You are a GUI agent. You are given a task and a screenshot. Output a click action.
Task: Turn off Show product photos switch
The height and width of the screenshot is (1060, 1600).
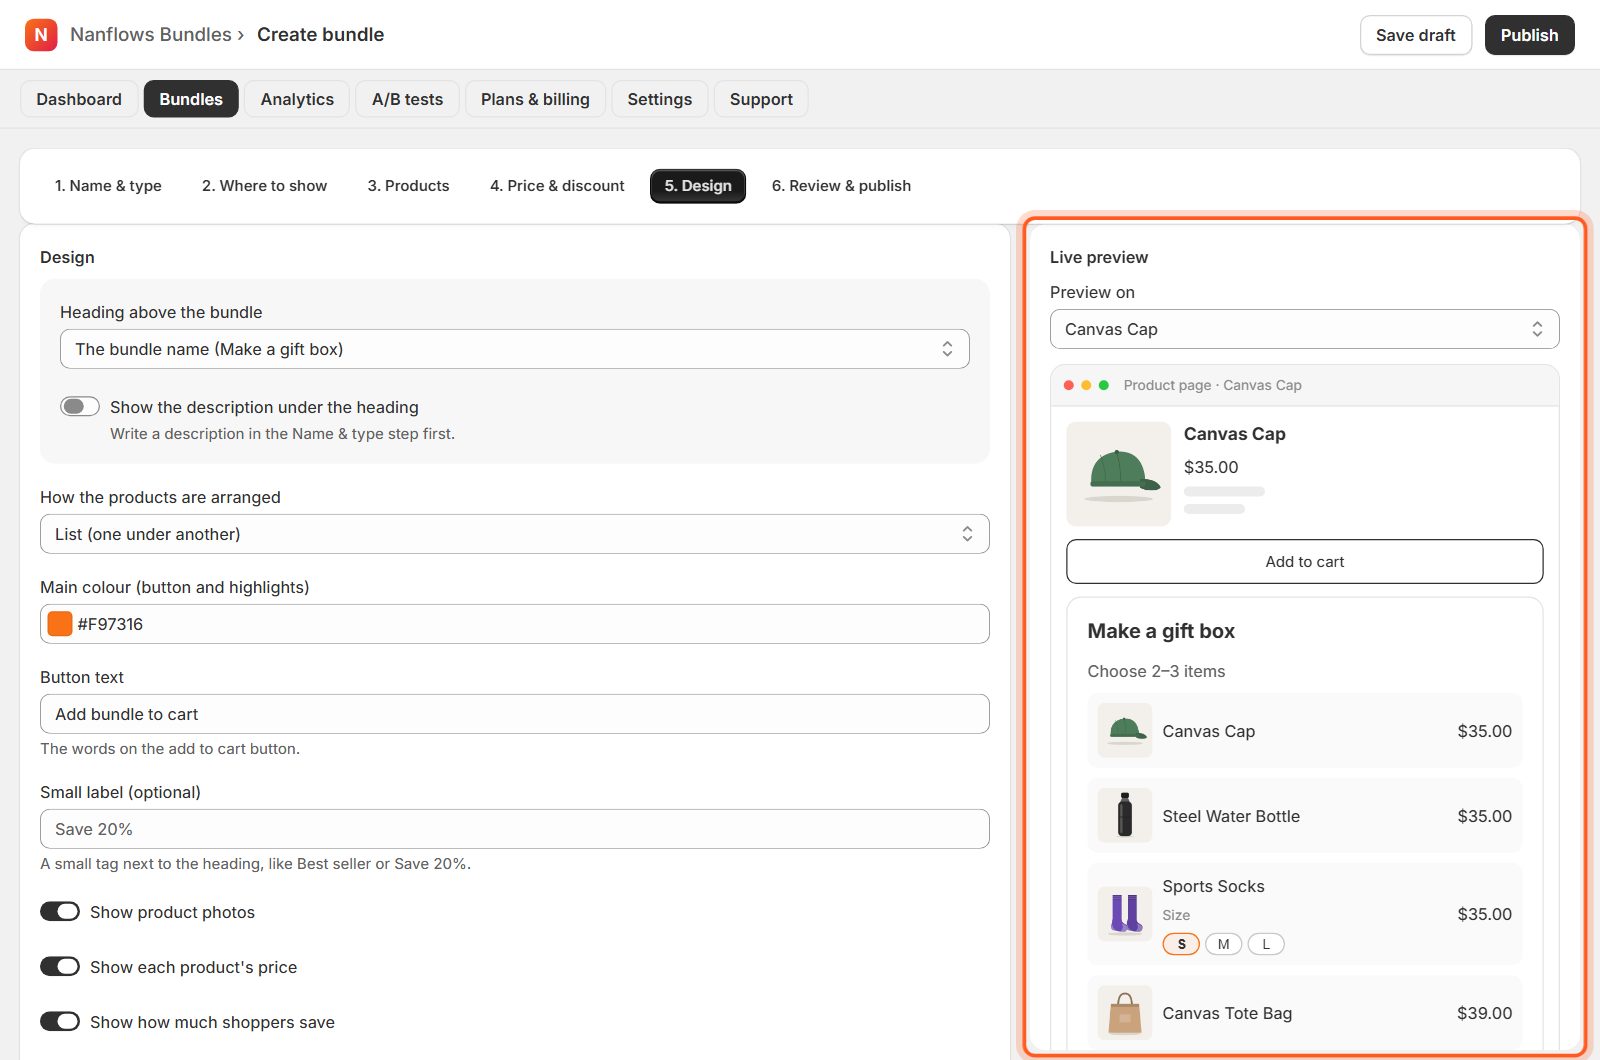pyautogui.click(x=60, y=912)
